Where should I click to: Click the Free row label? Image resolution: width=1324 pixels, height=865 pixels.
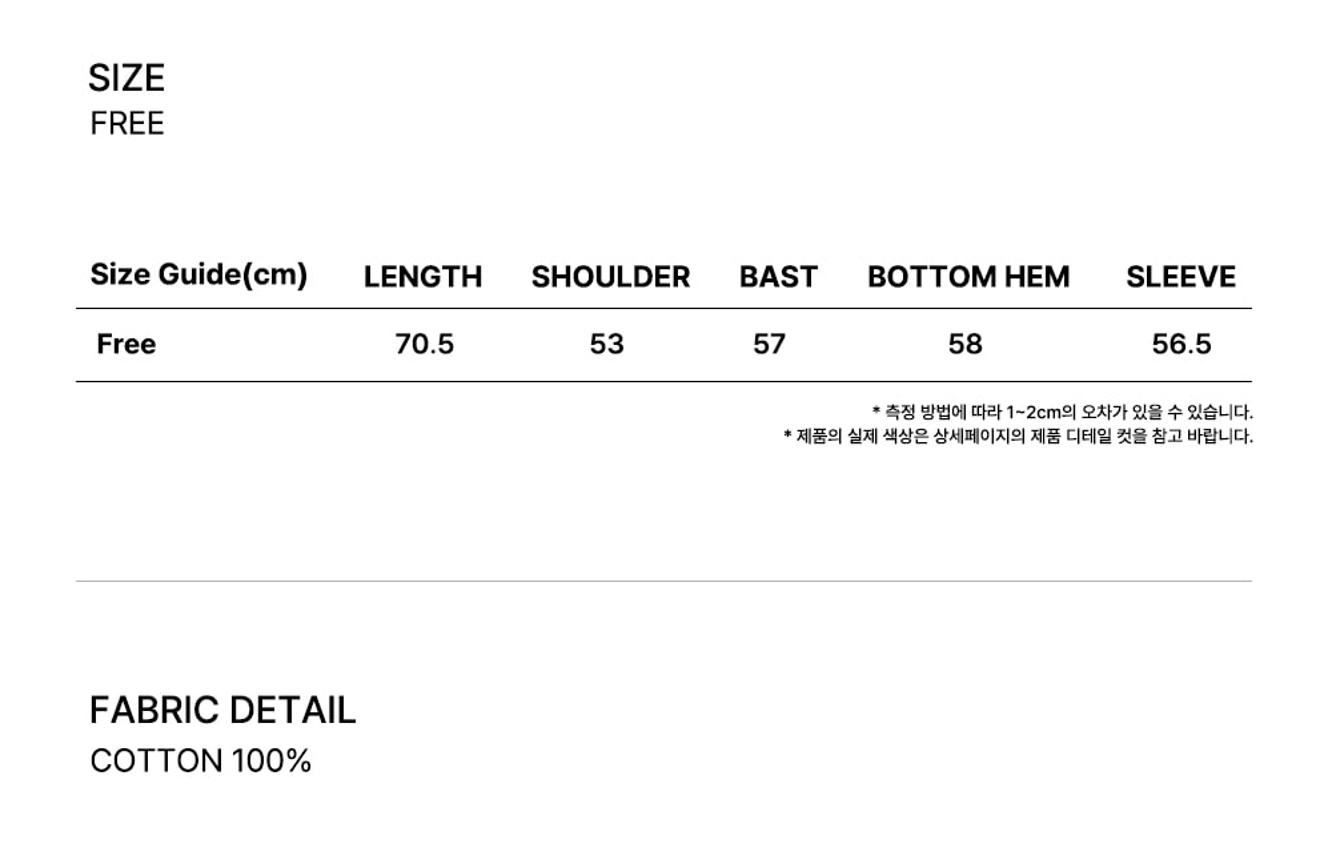click(126, 344)
